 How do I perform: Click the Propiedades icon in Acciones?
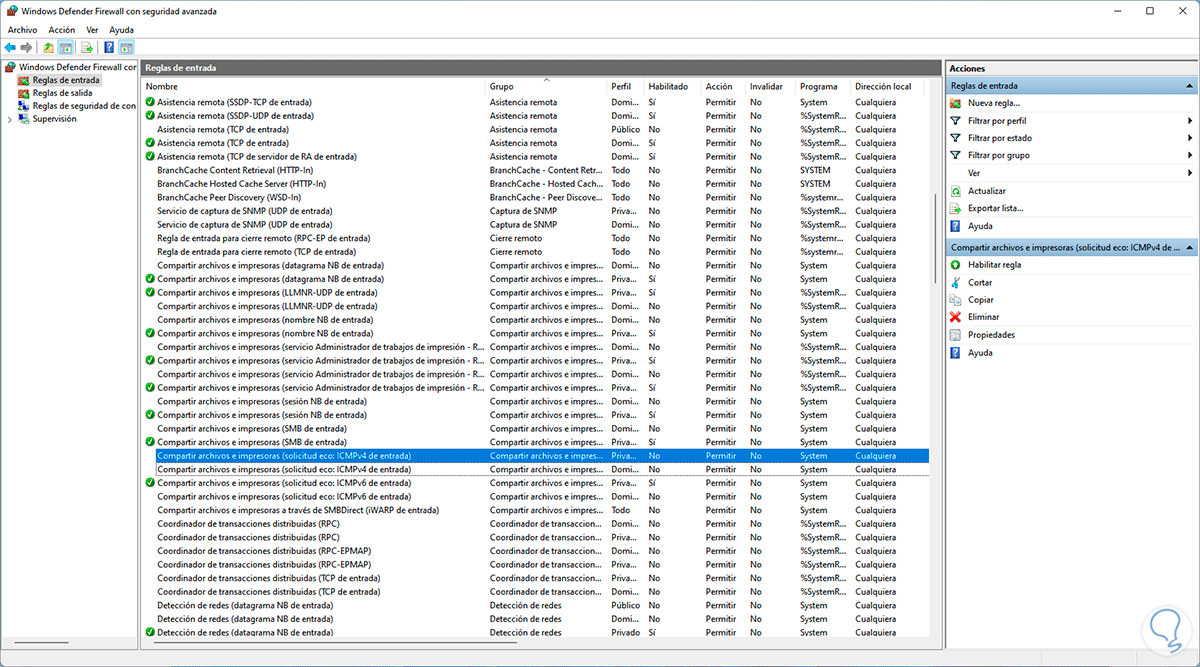point(956,335)
